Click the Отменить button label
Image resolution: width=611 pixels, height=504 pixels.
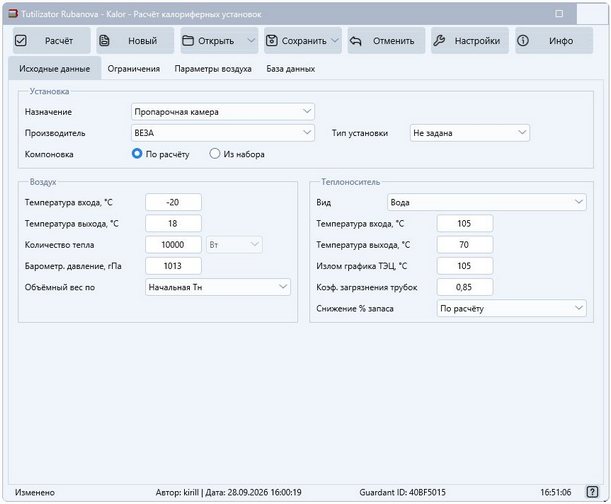(394, 41)
